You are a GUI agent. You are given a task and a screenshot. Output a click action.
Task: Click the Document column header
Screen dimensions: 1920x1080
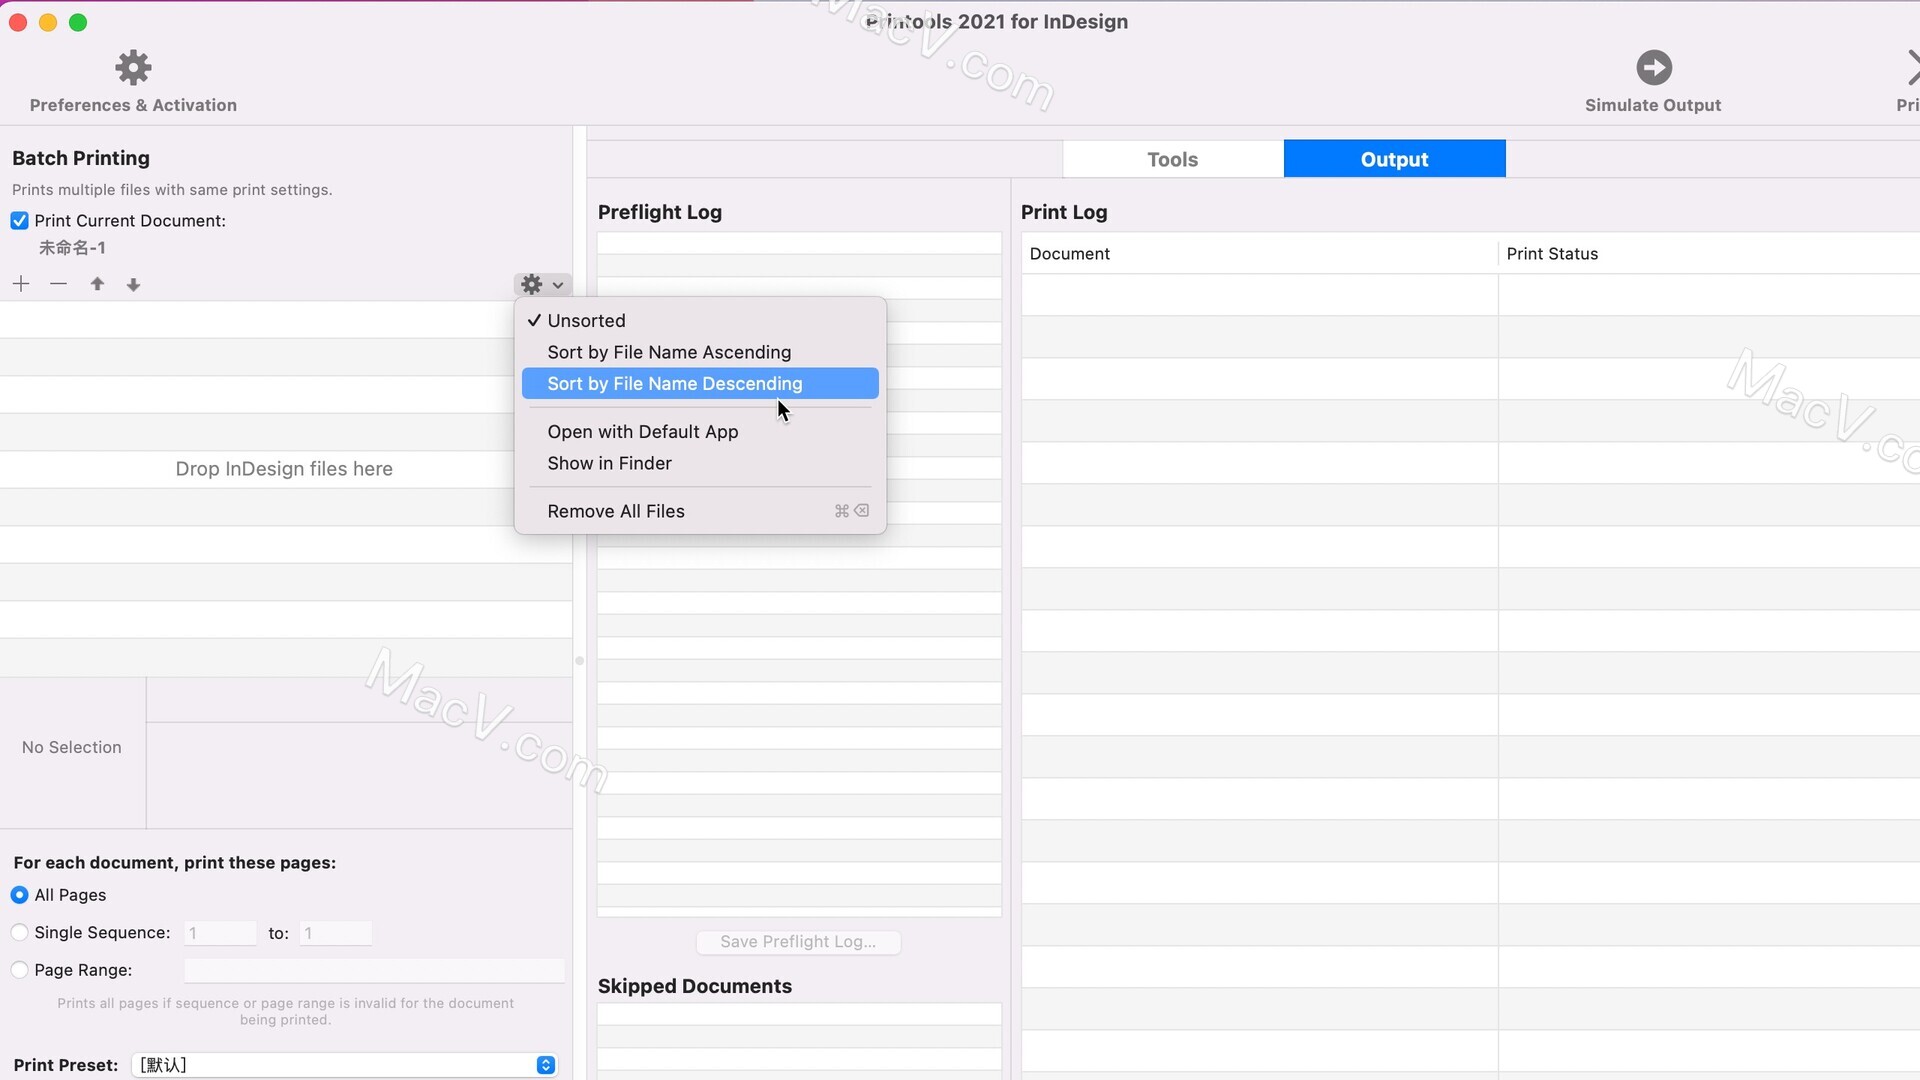1259,254
